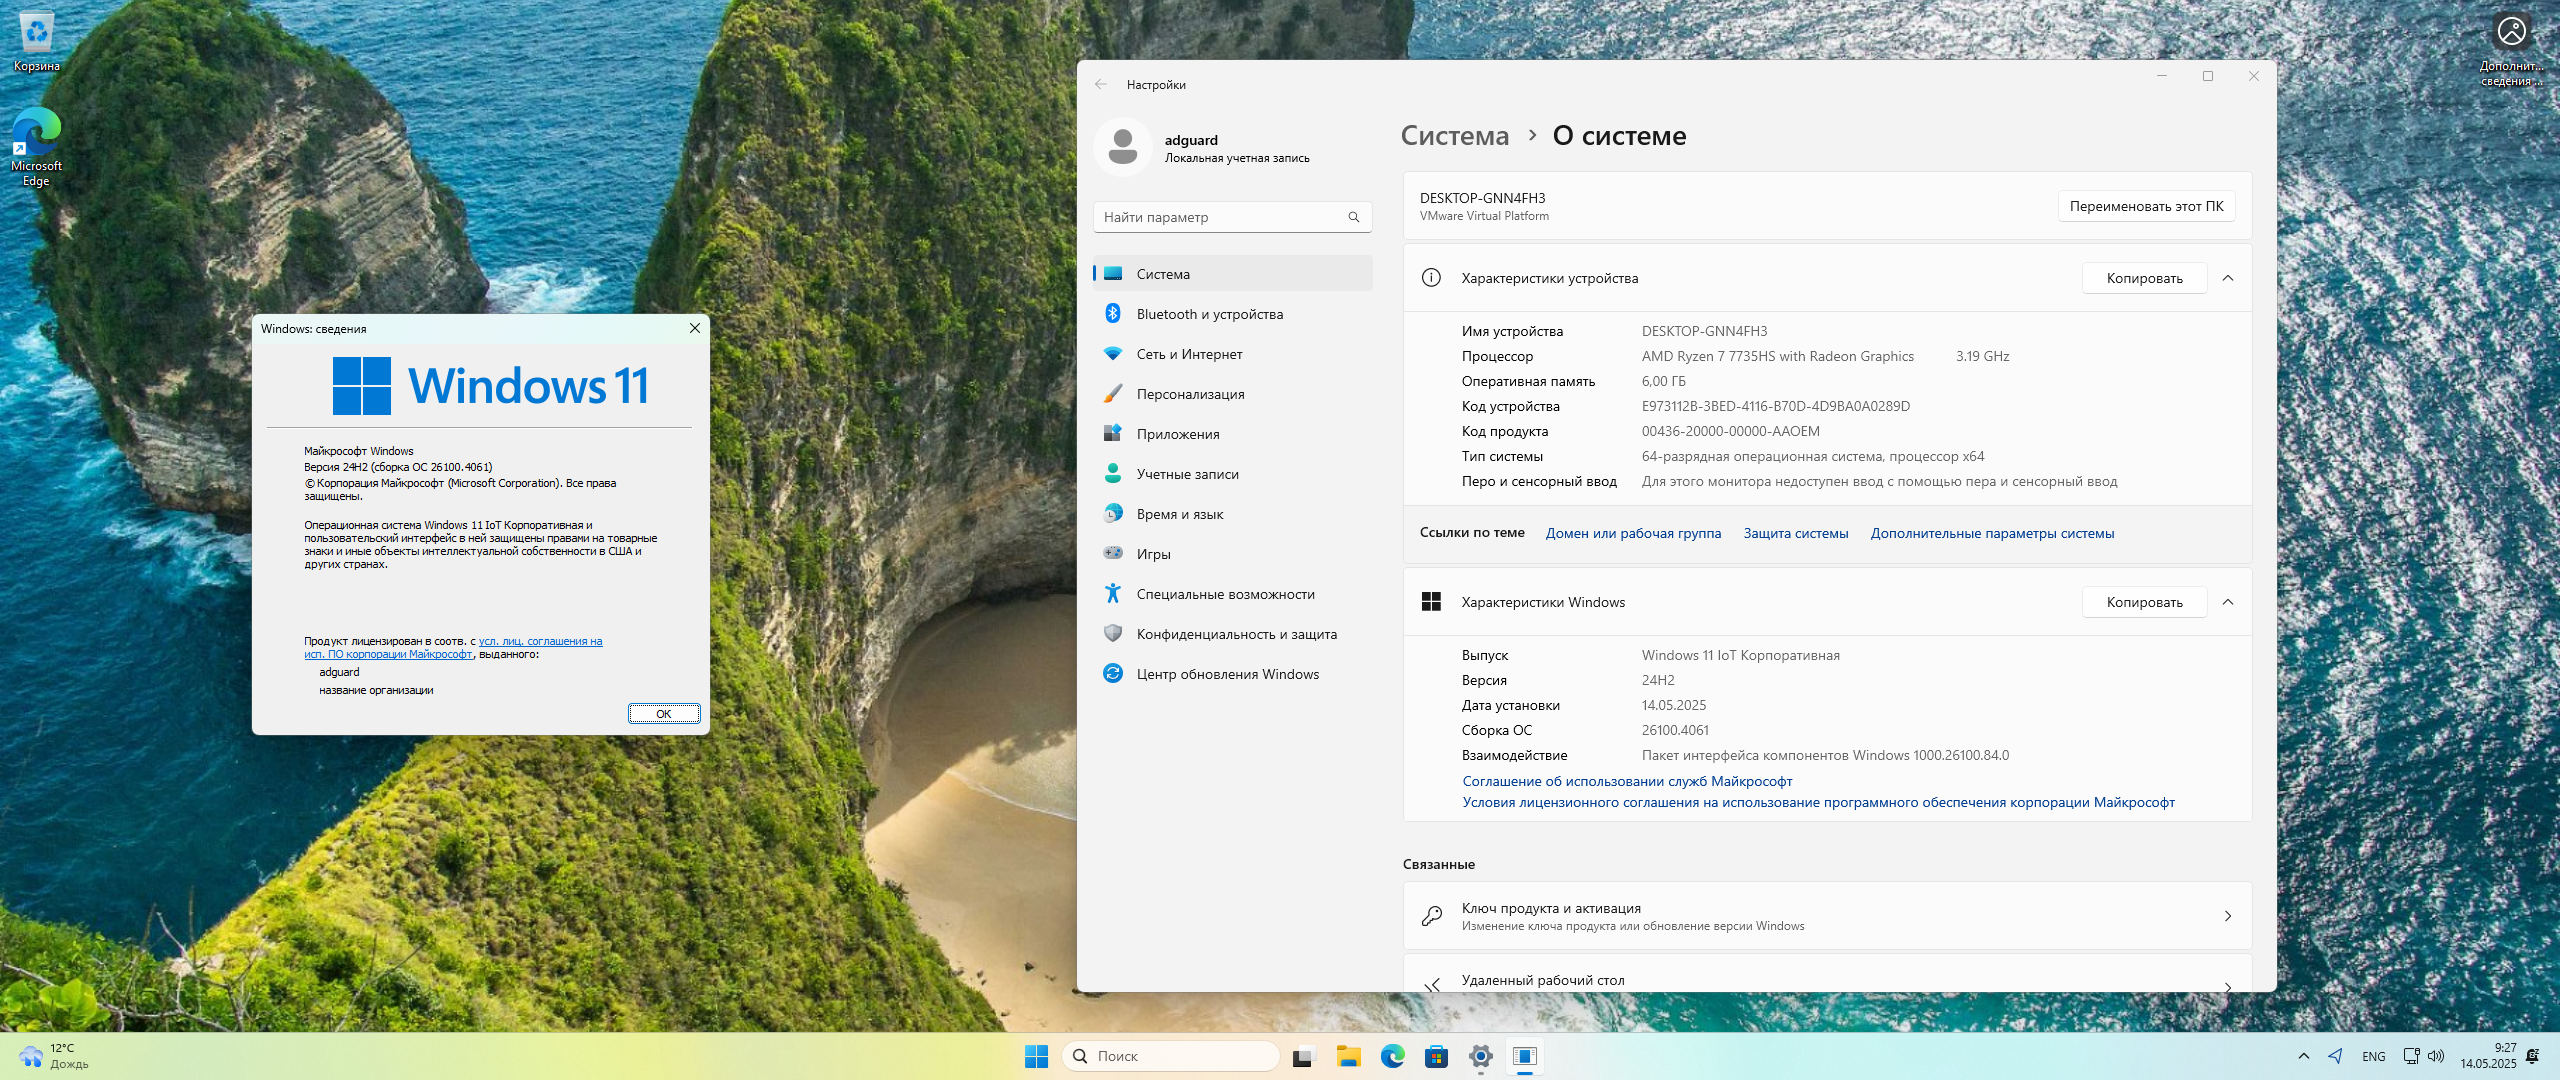Click the device name DESKTOP-GNN4FH3 value

click(x=1705, y=331)
